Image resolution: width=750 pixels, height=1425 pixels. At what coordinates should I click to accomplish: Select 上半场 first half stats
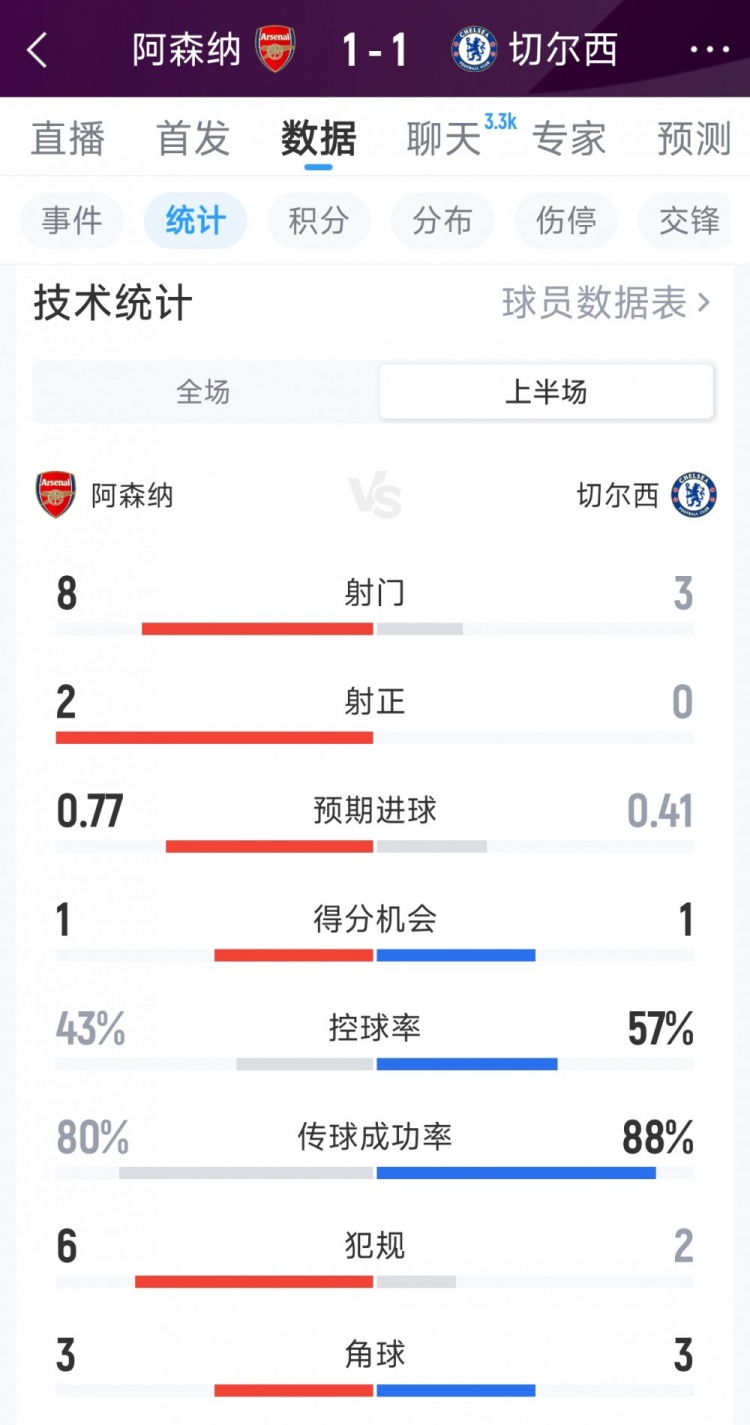546,392
